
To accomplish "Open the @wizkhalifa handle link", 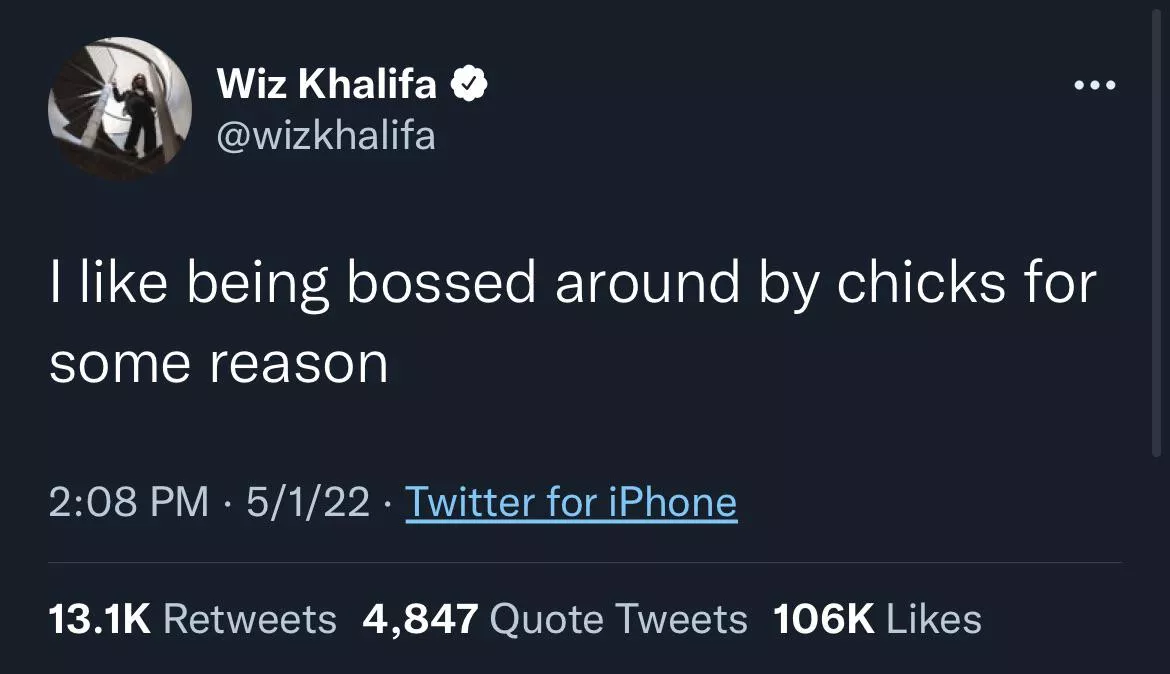I will pyautogui.click(x=326, y=134).
